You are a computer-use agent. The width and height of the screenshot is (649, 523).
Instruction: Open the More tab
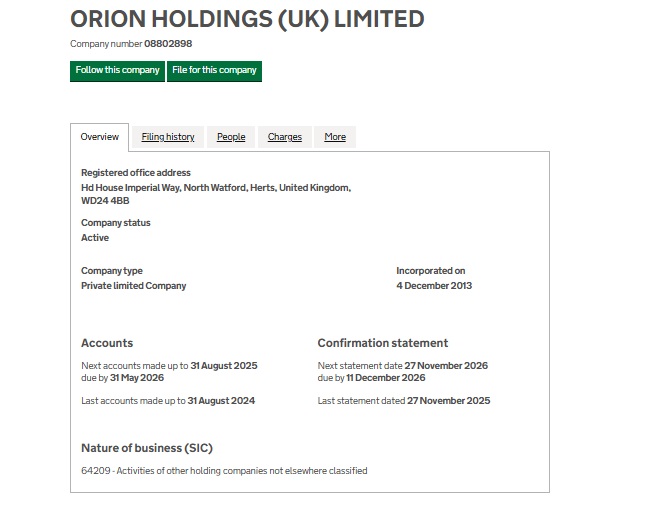pyautogui.click(x=335, y=137)
